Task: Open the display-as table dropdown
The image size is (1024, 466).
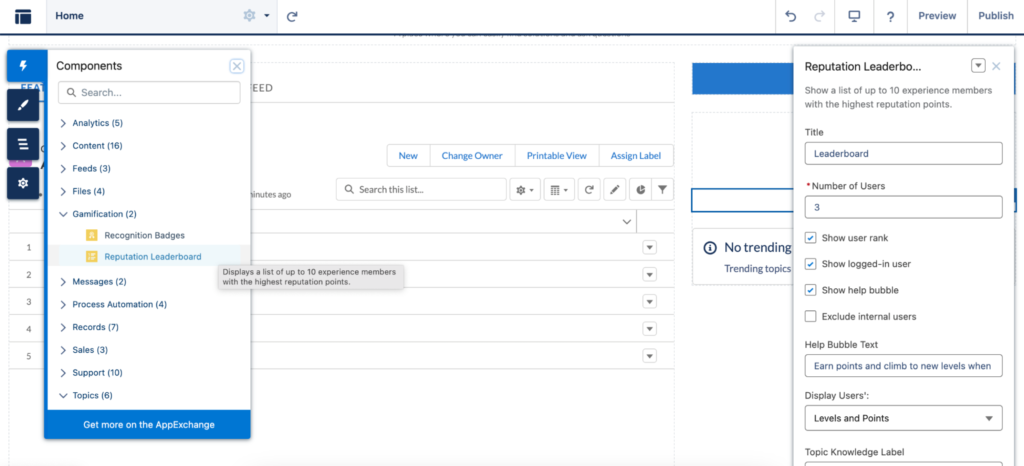Action: 559,190
